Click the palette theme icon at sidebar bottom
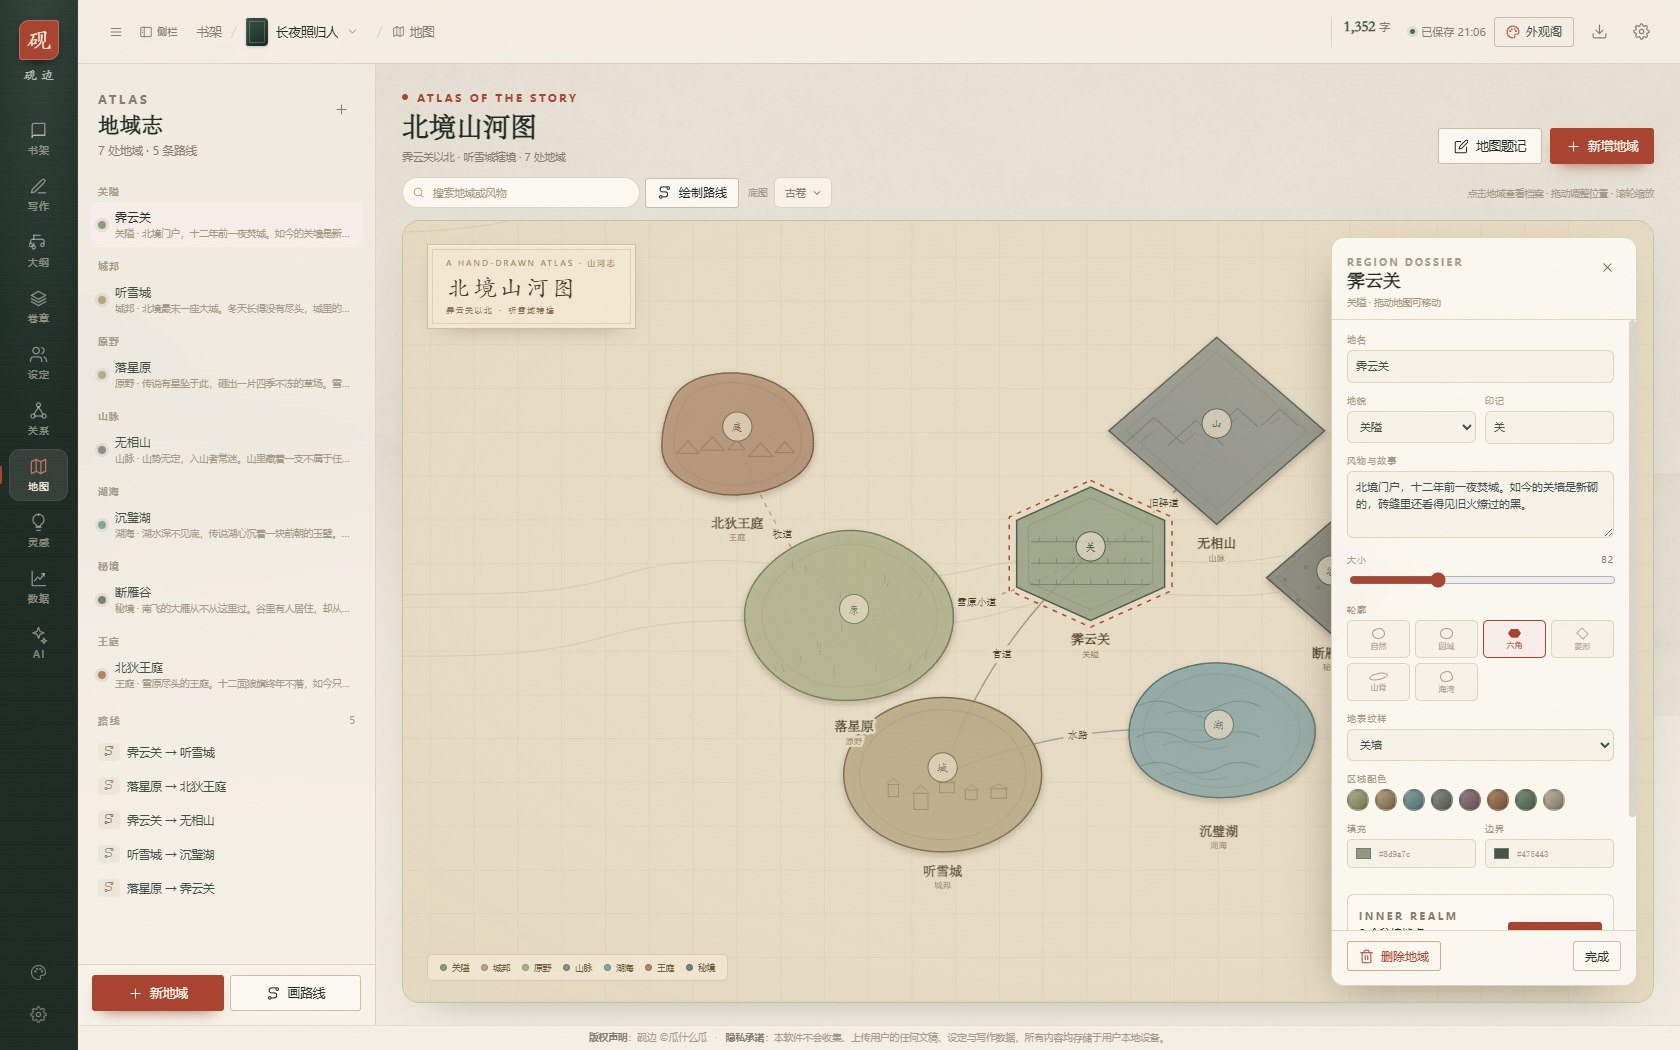 38,972
